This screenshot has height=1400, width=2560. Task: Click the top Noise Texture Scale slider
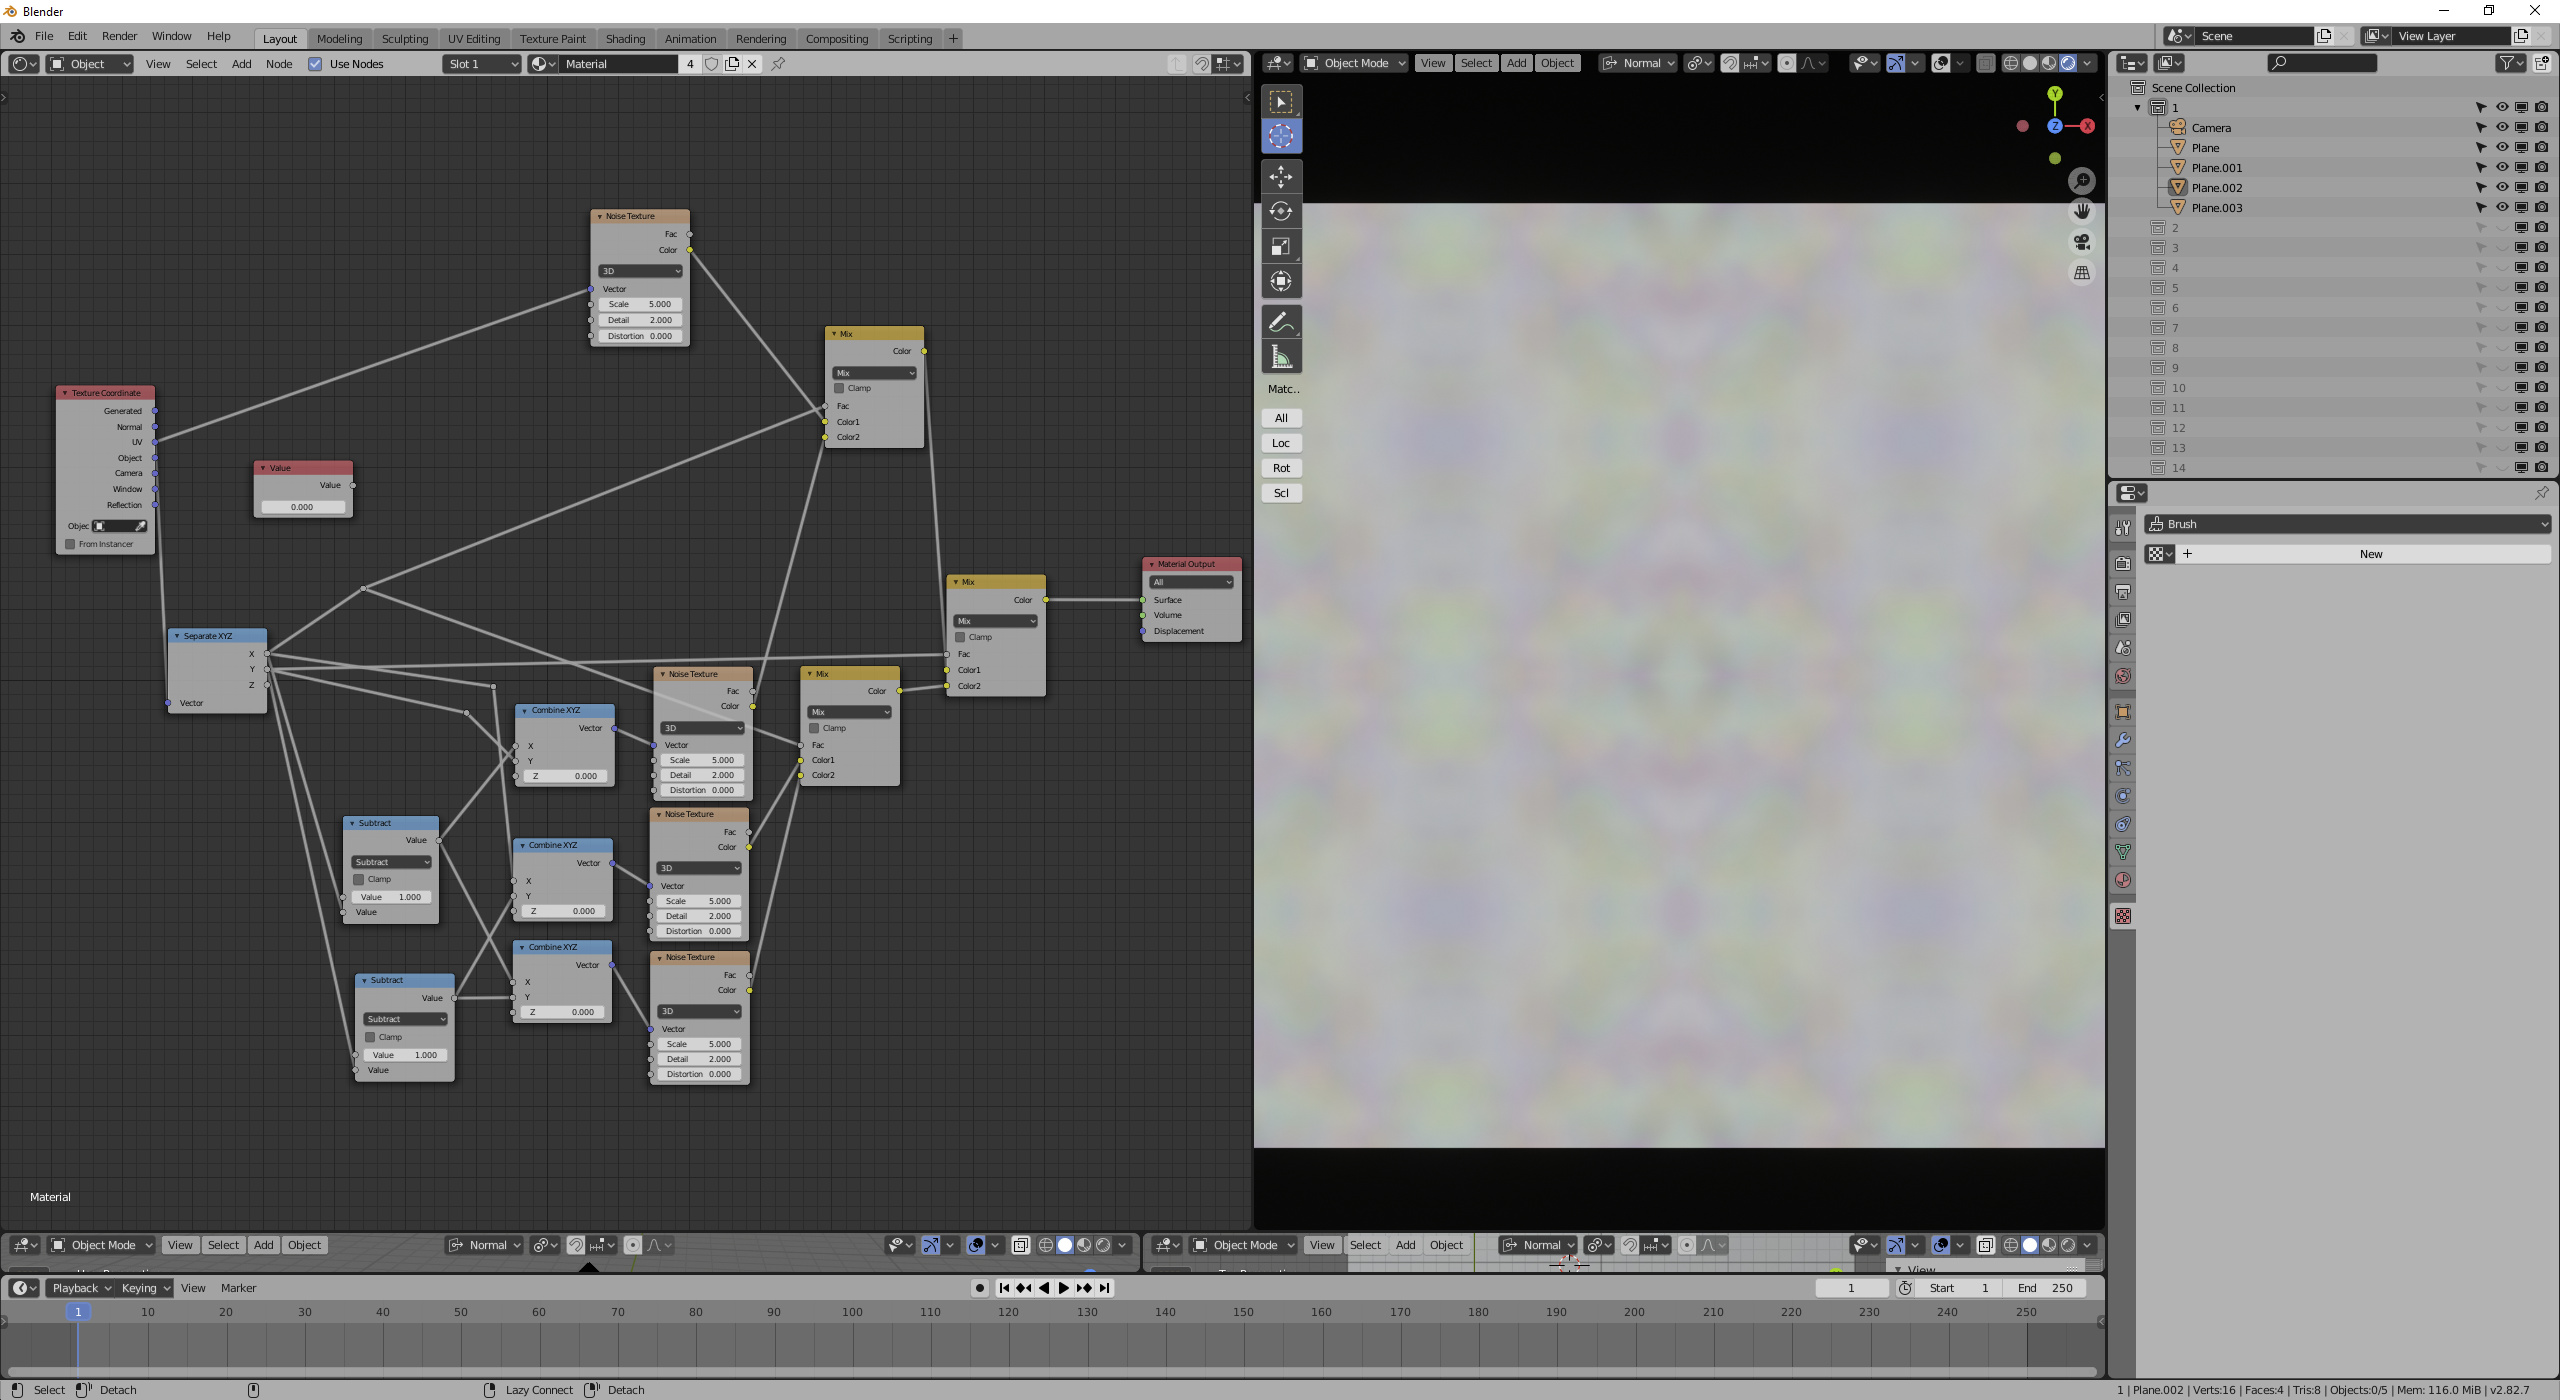[639, 304]
